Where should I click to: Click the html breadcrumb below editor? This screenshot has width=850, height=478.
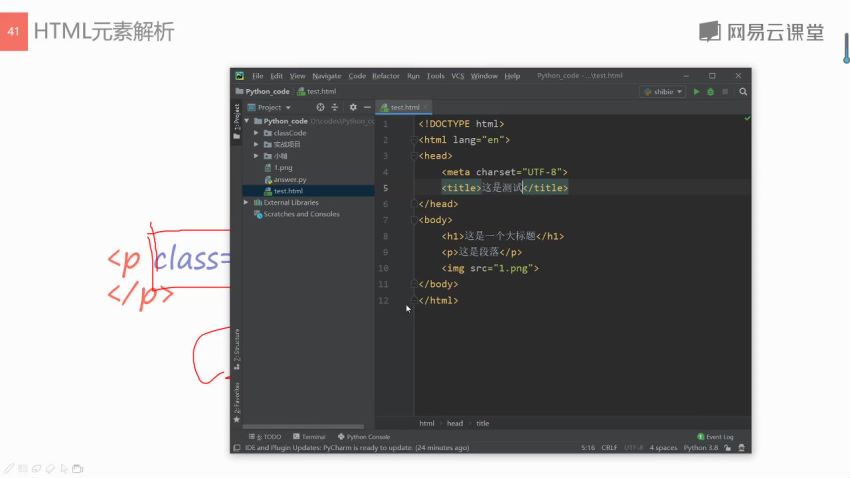427,423
